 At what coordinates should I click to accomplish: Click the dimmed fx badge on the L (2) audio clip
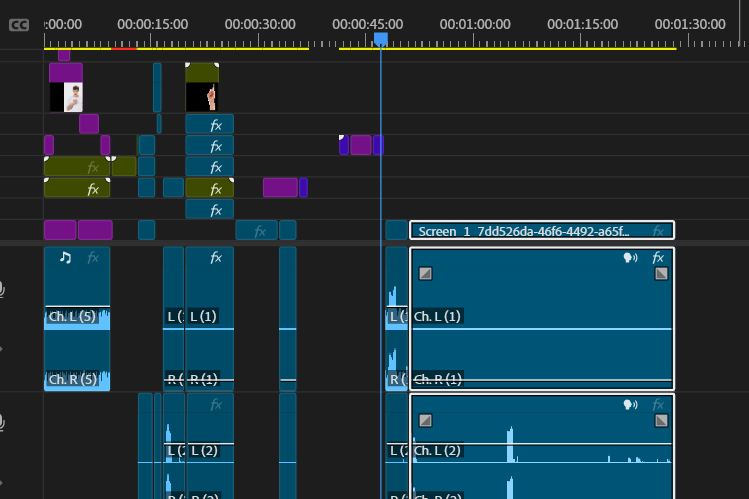(216, 405)
